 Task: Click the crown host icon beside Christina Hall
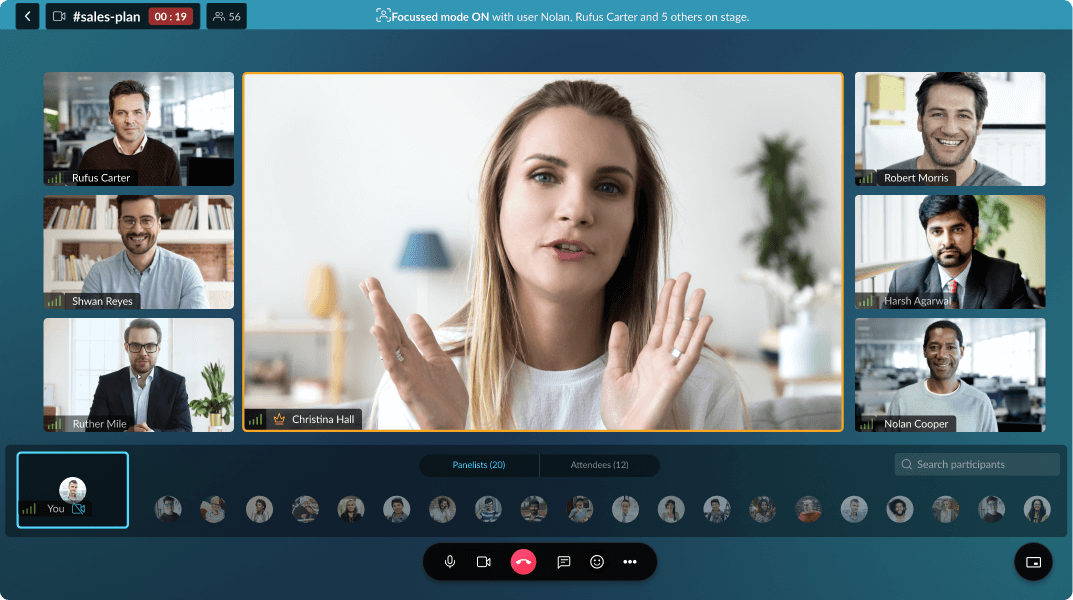[x=279, y=419]
